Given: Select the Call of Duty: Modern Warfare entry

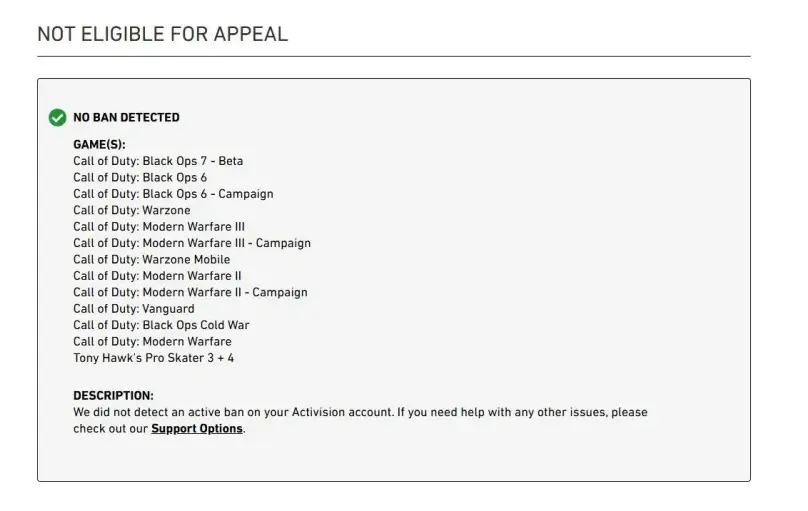Looking at the screenshot, I should click(x=152, y=342).
